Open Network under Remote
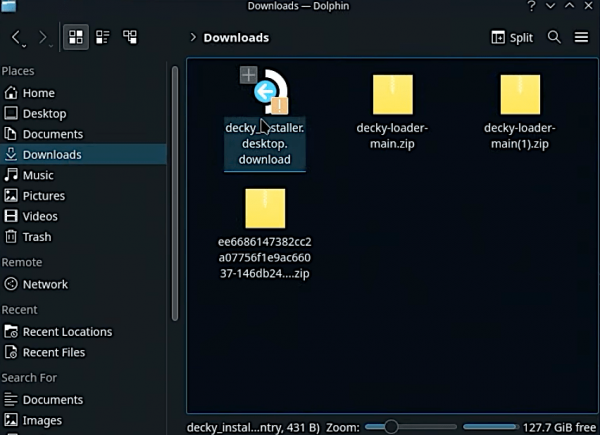The height and width of the screenshot is (435, 600). (83, 284)
